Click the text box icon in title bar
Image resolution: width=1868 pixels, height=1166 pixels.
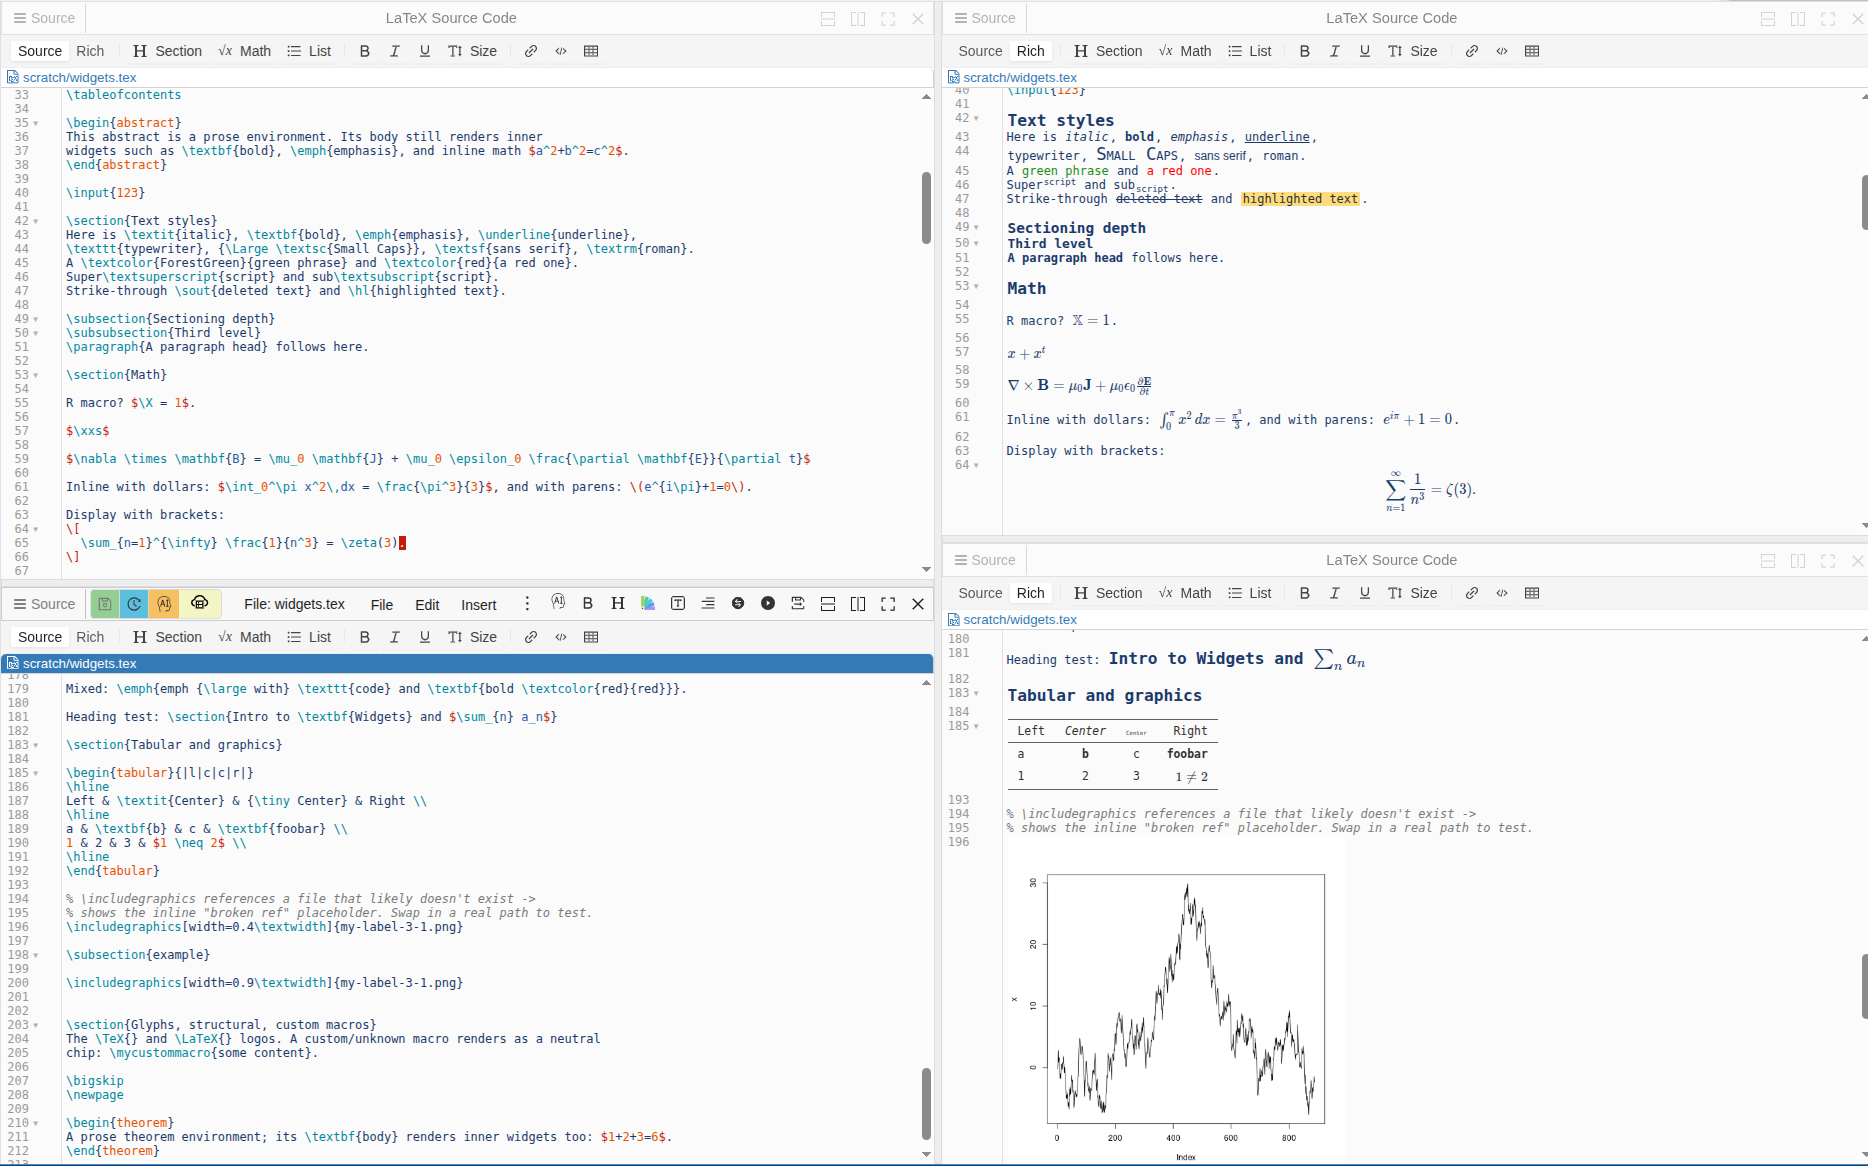point(678,604)
